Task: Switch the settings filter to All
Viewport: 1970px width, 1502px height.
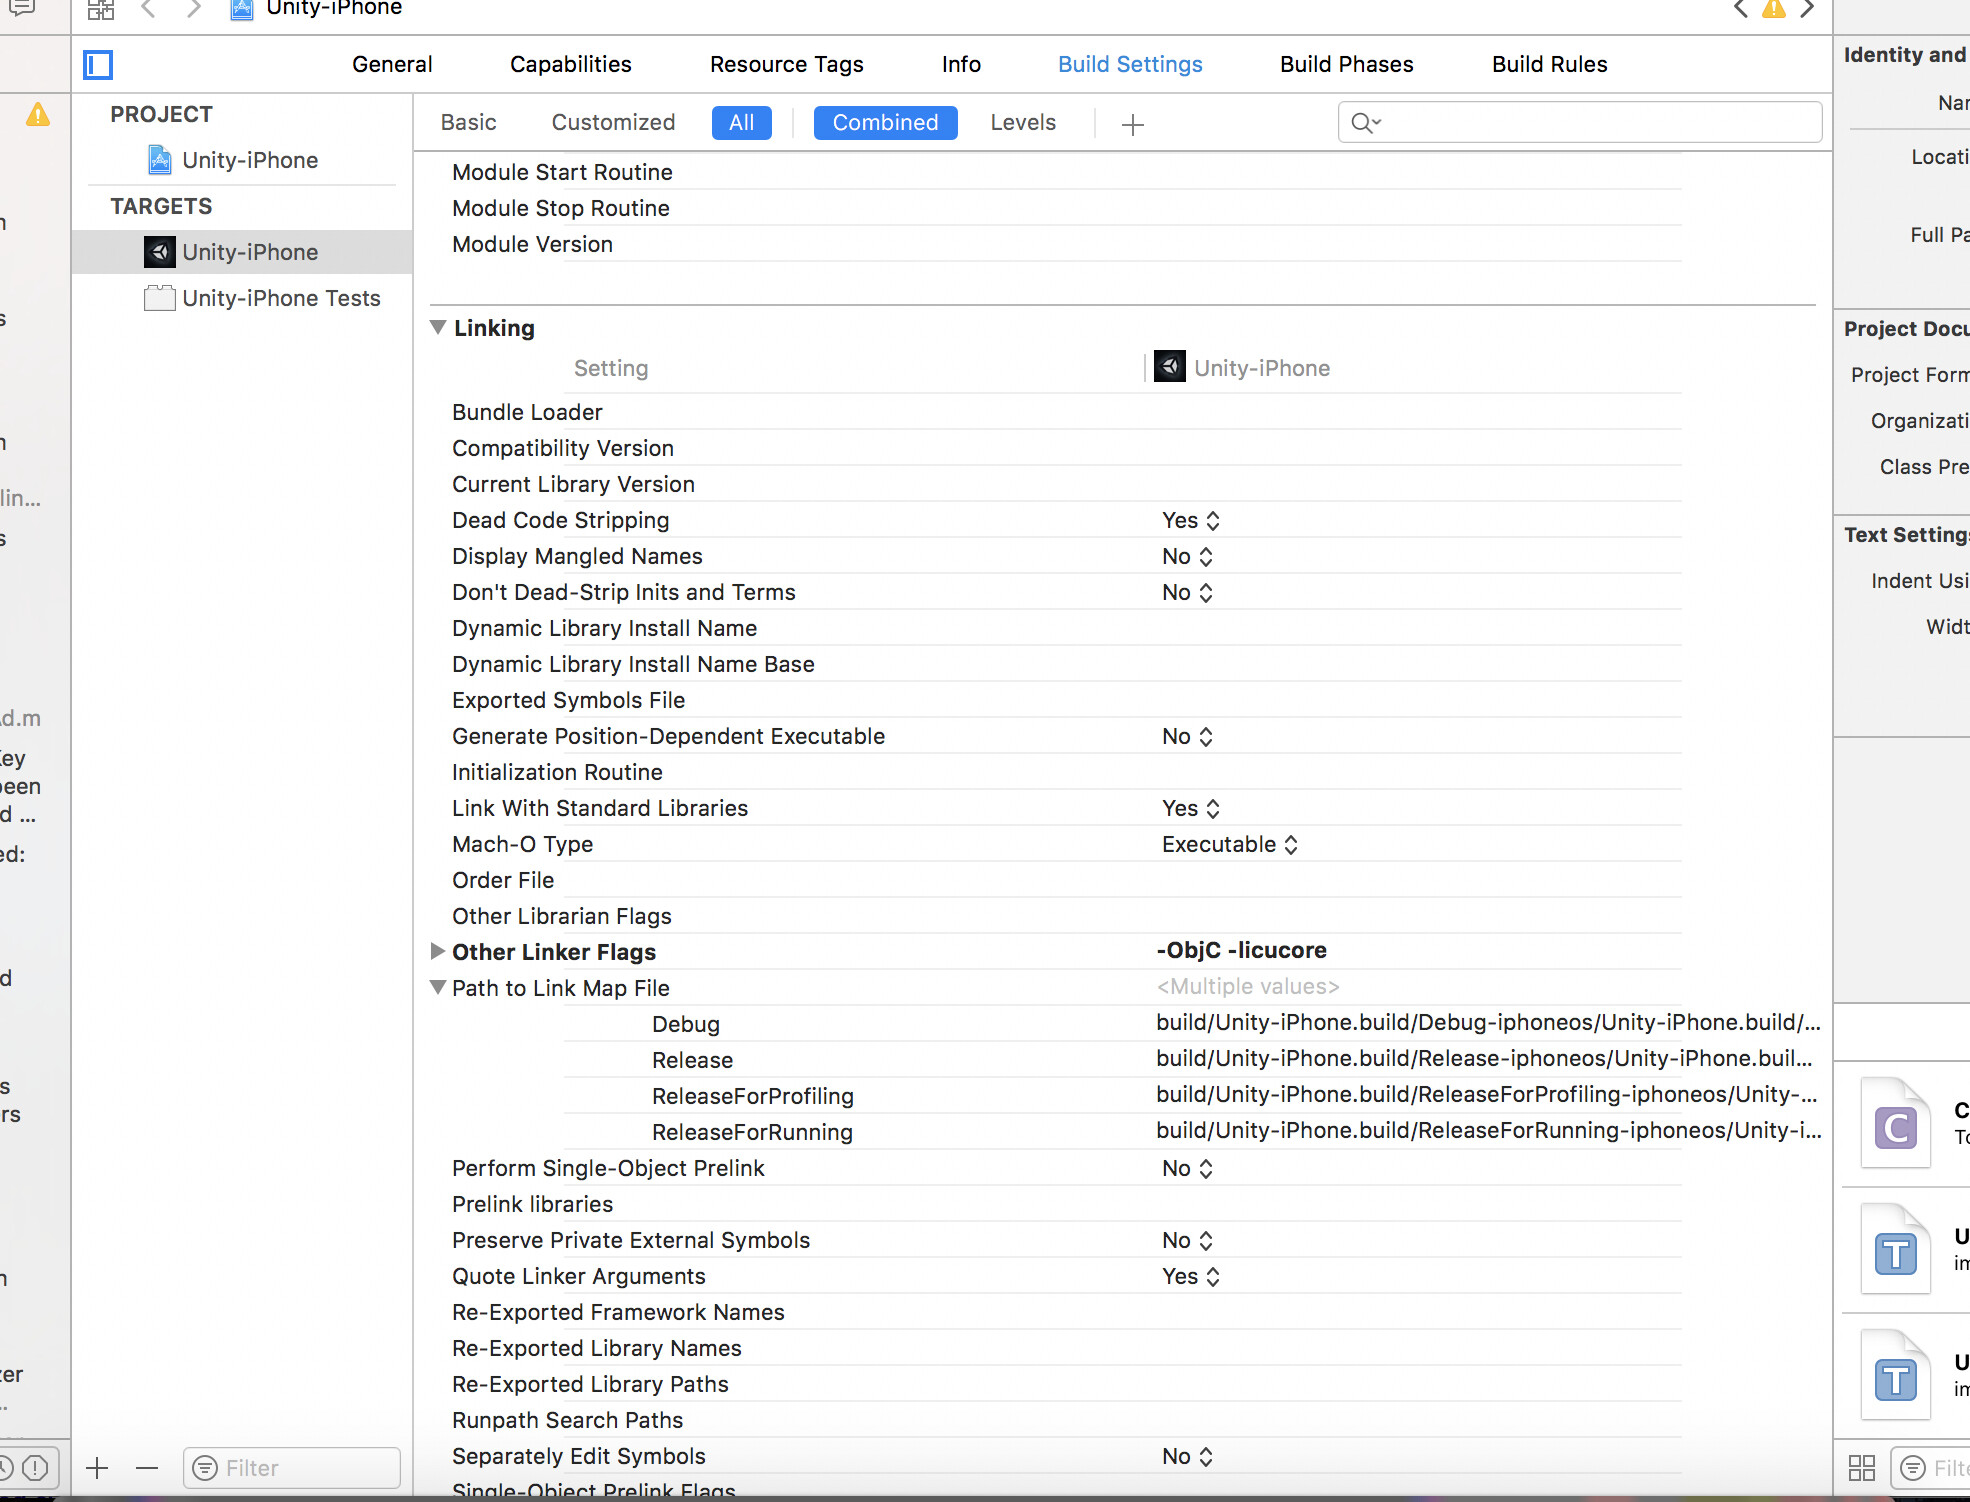Action: point(741,123)
